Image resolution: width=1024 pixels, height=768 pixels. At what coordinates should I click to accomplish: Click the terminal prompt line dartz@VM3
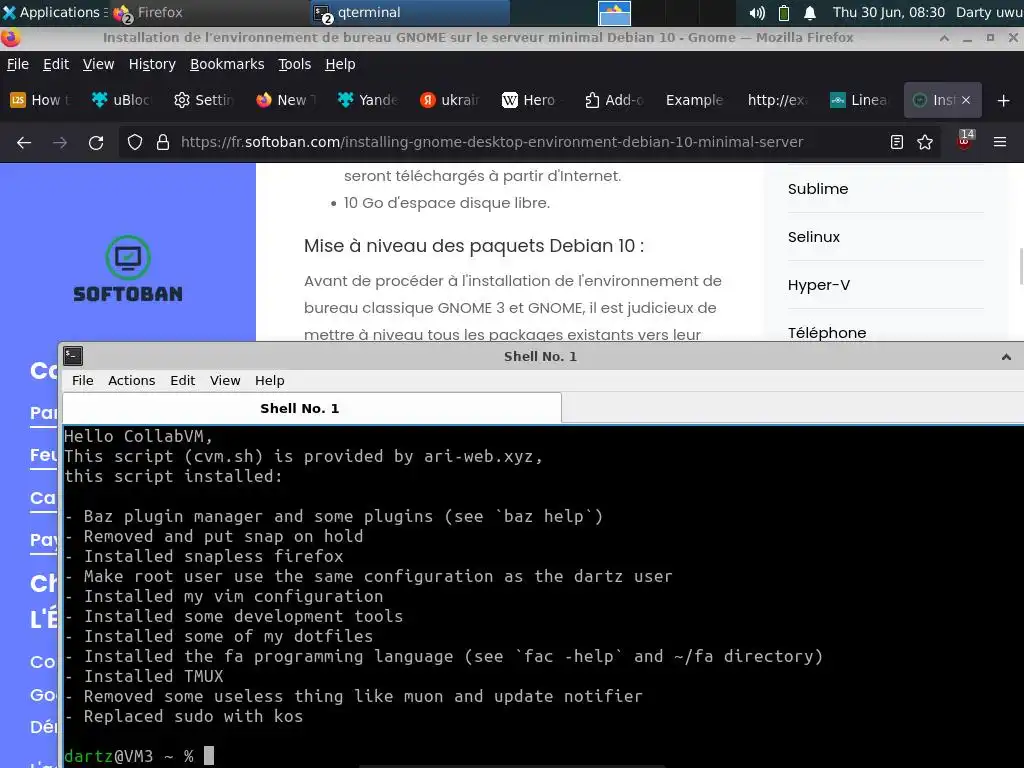[x=139, y=756]
